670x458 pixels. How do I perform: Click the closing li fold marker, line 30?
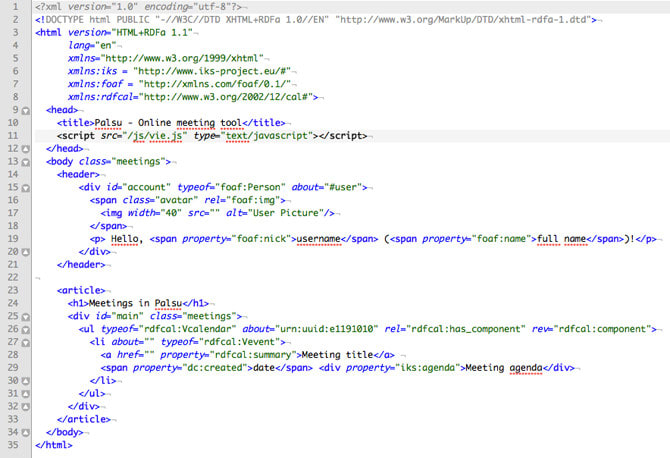tap(26, 380)
